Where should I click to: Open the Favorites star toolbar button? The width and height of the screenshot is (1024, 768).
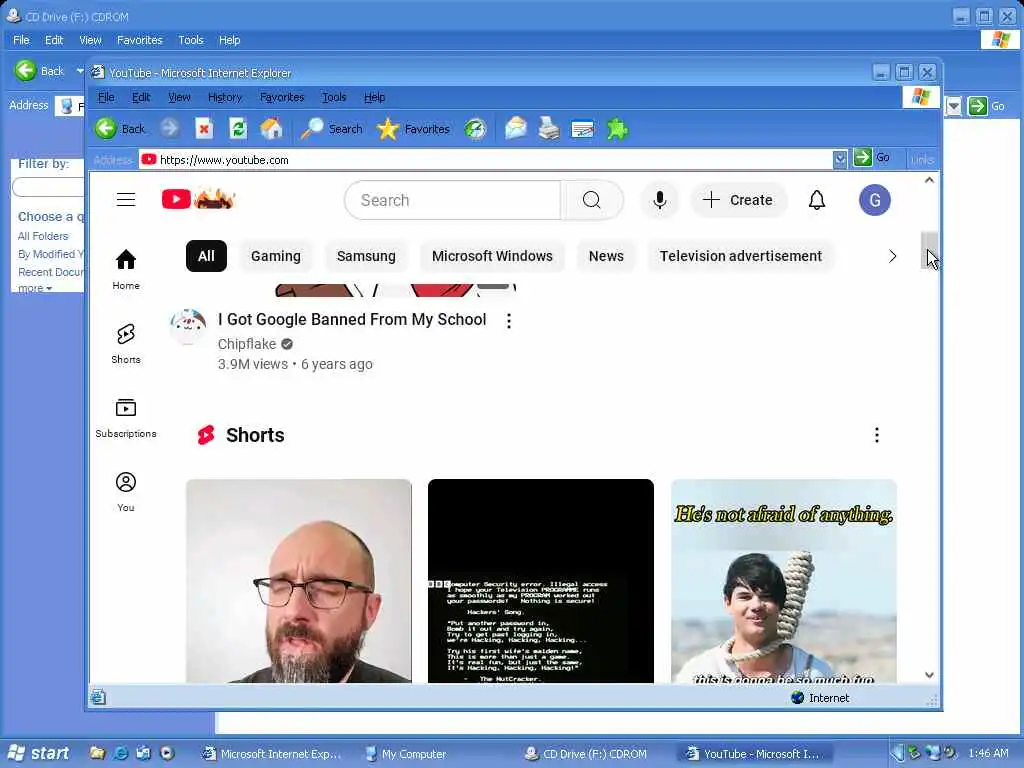[x=413, y=129]
